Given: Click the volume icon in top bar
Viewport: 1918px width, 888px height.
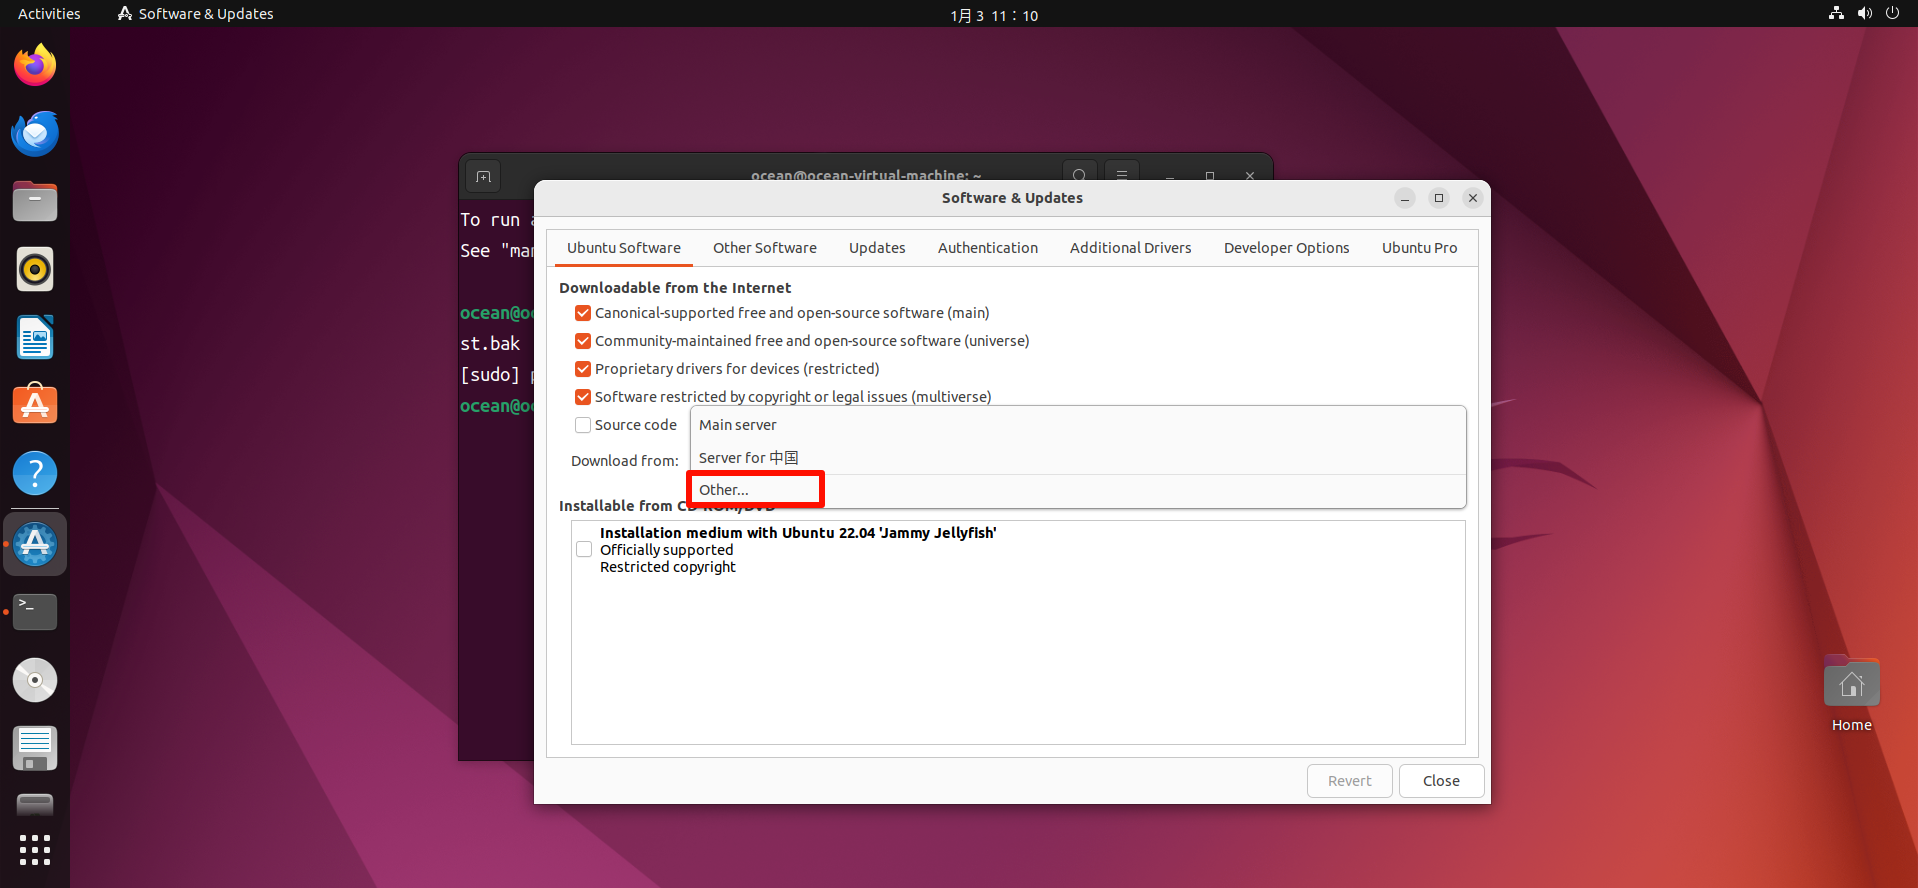Looking at the screenshot, I should [1864, 14].
